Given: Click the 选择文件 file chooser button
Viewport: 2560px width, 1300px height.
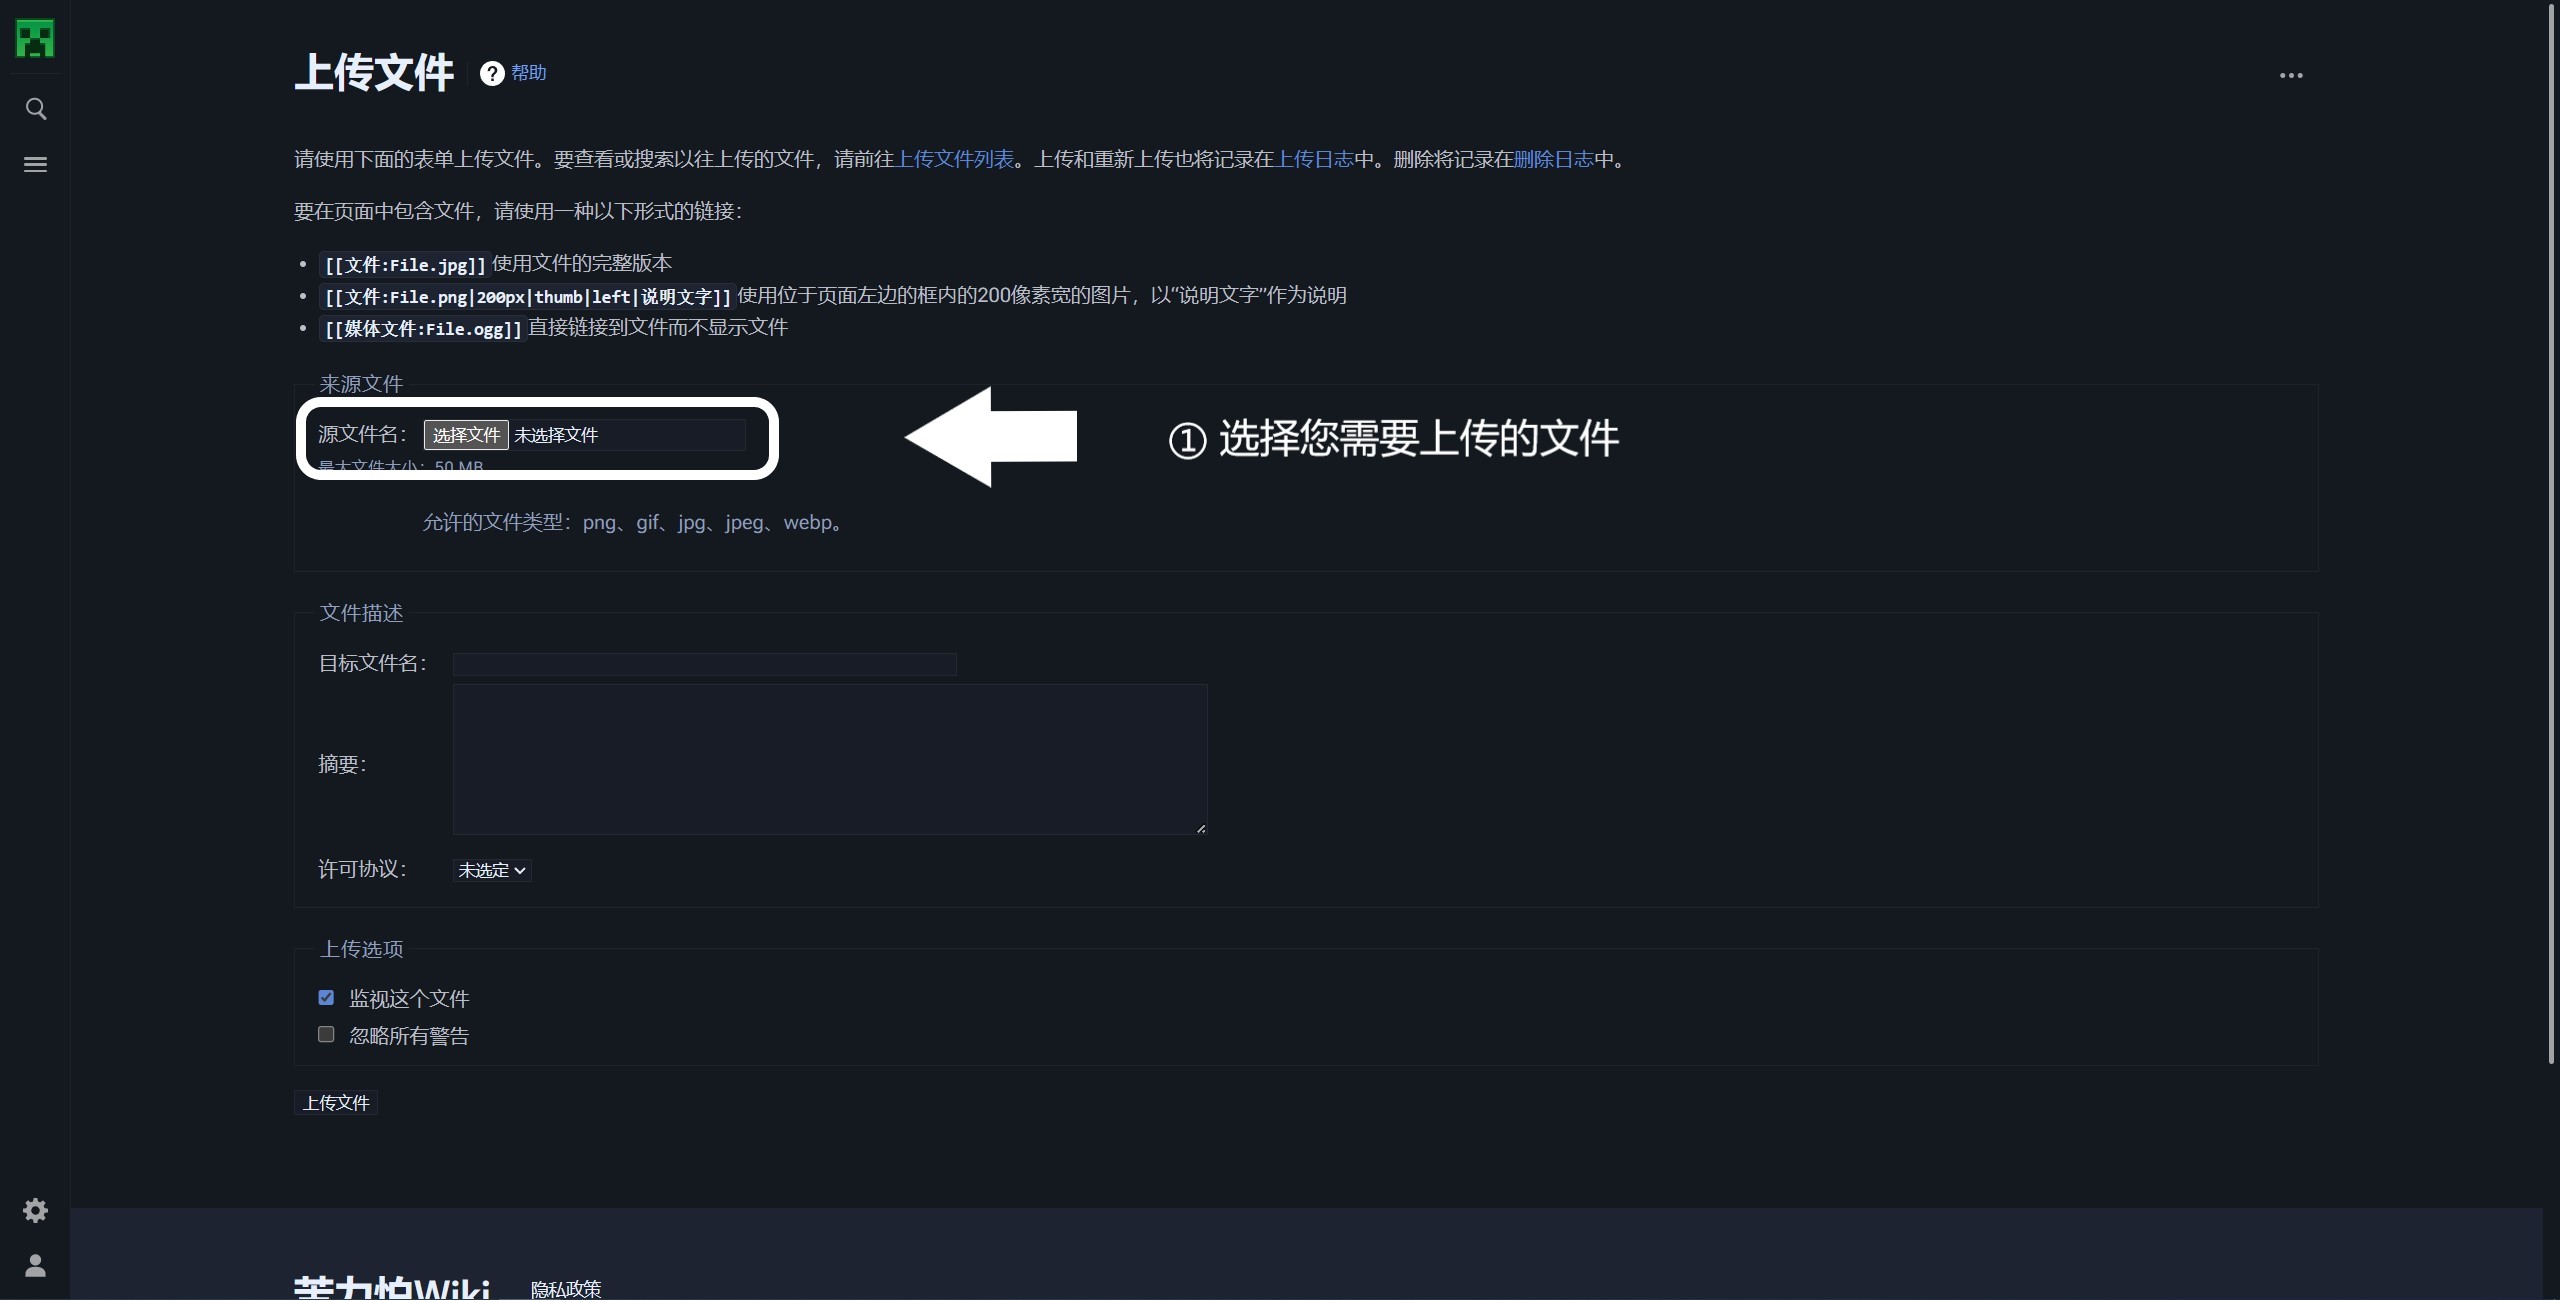Looking at the screenshot, I should point(466,435).
